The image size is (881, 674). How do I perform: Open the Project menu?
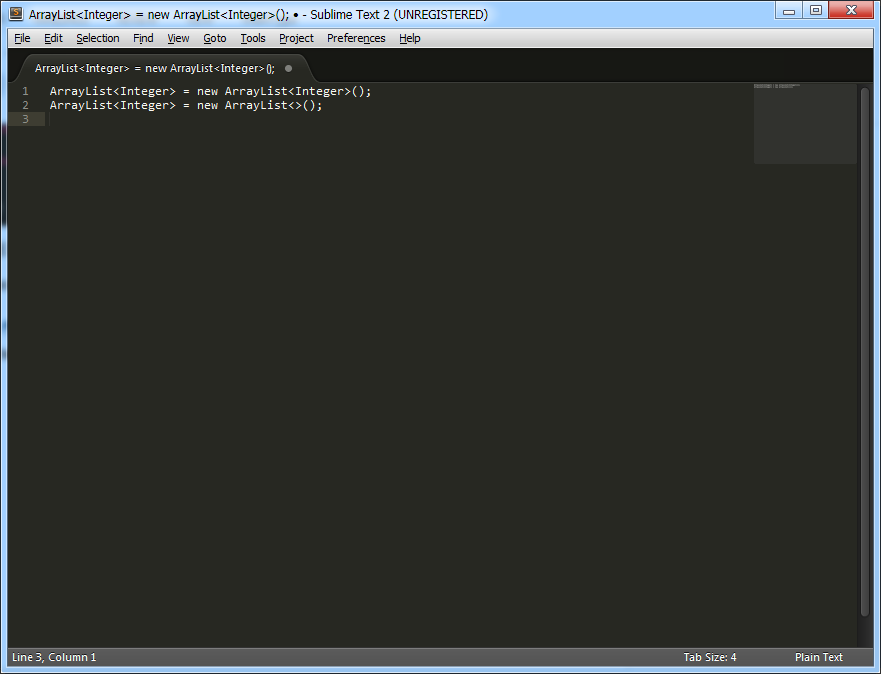coord(296,38)
